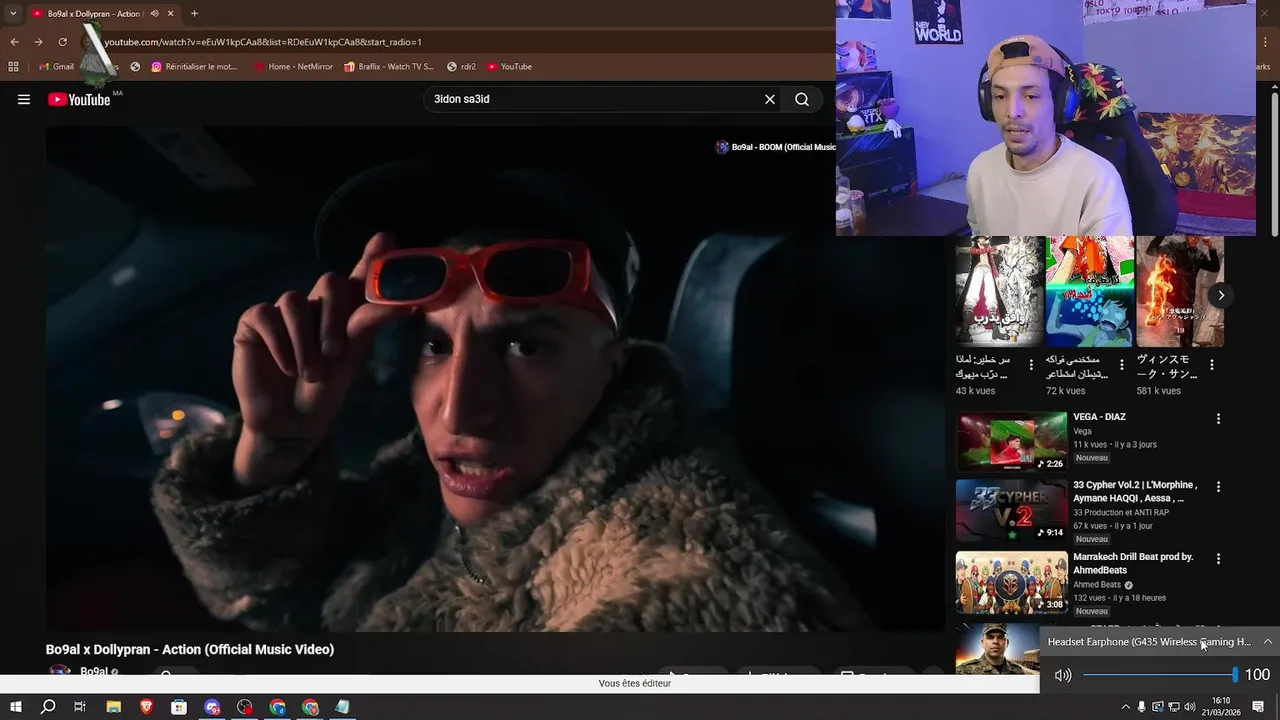Show hidden system tray icons
The height and width of the screenshot is (720, 1280).
click(x=1125, y=707)
